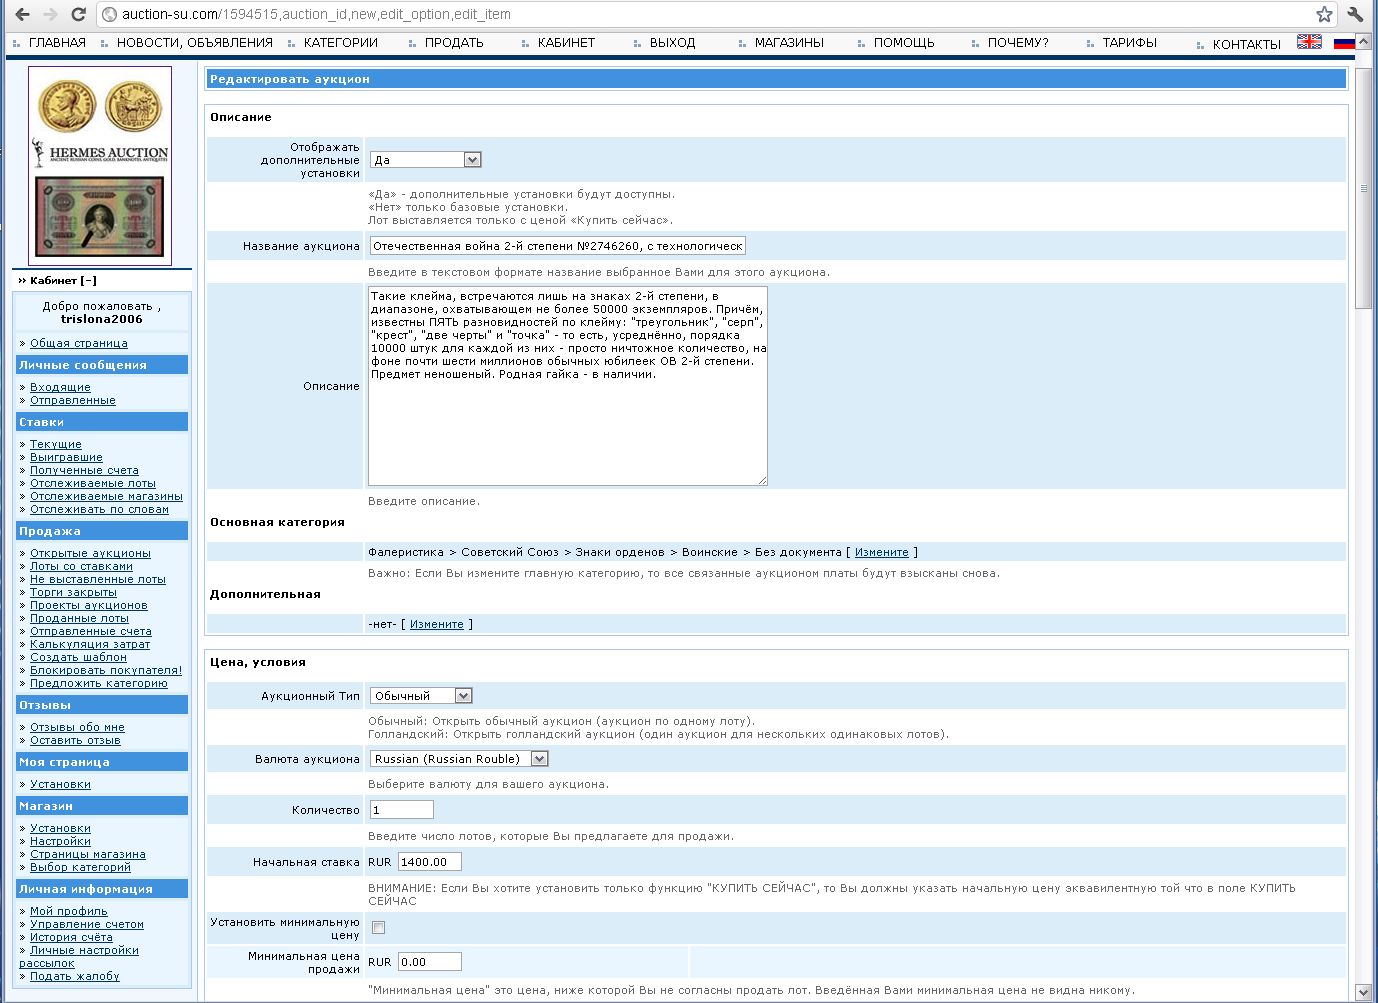Open Входящие messages link
1378x1003 pixels.
click(x=60, y=387)
